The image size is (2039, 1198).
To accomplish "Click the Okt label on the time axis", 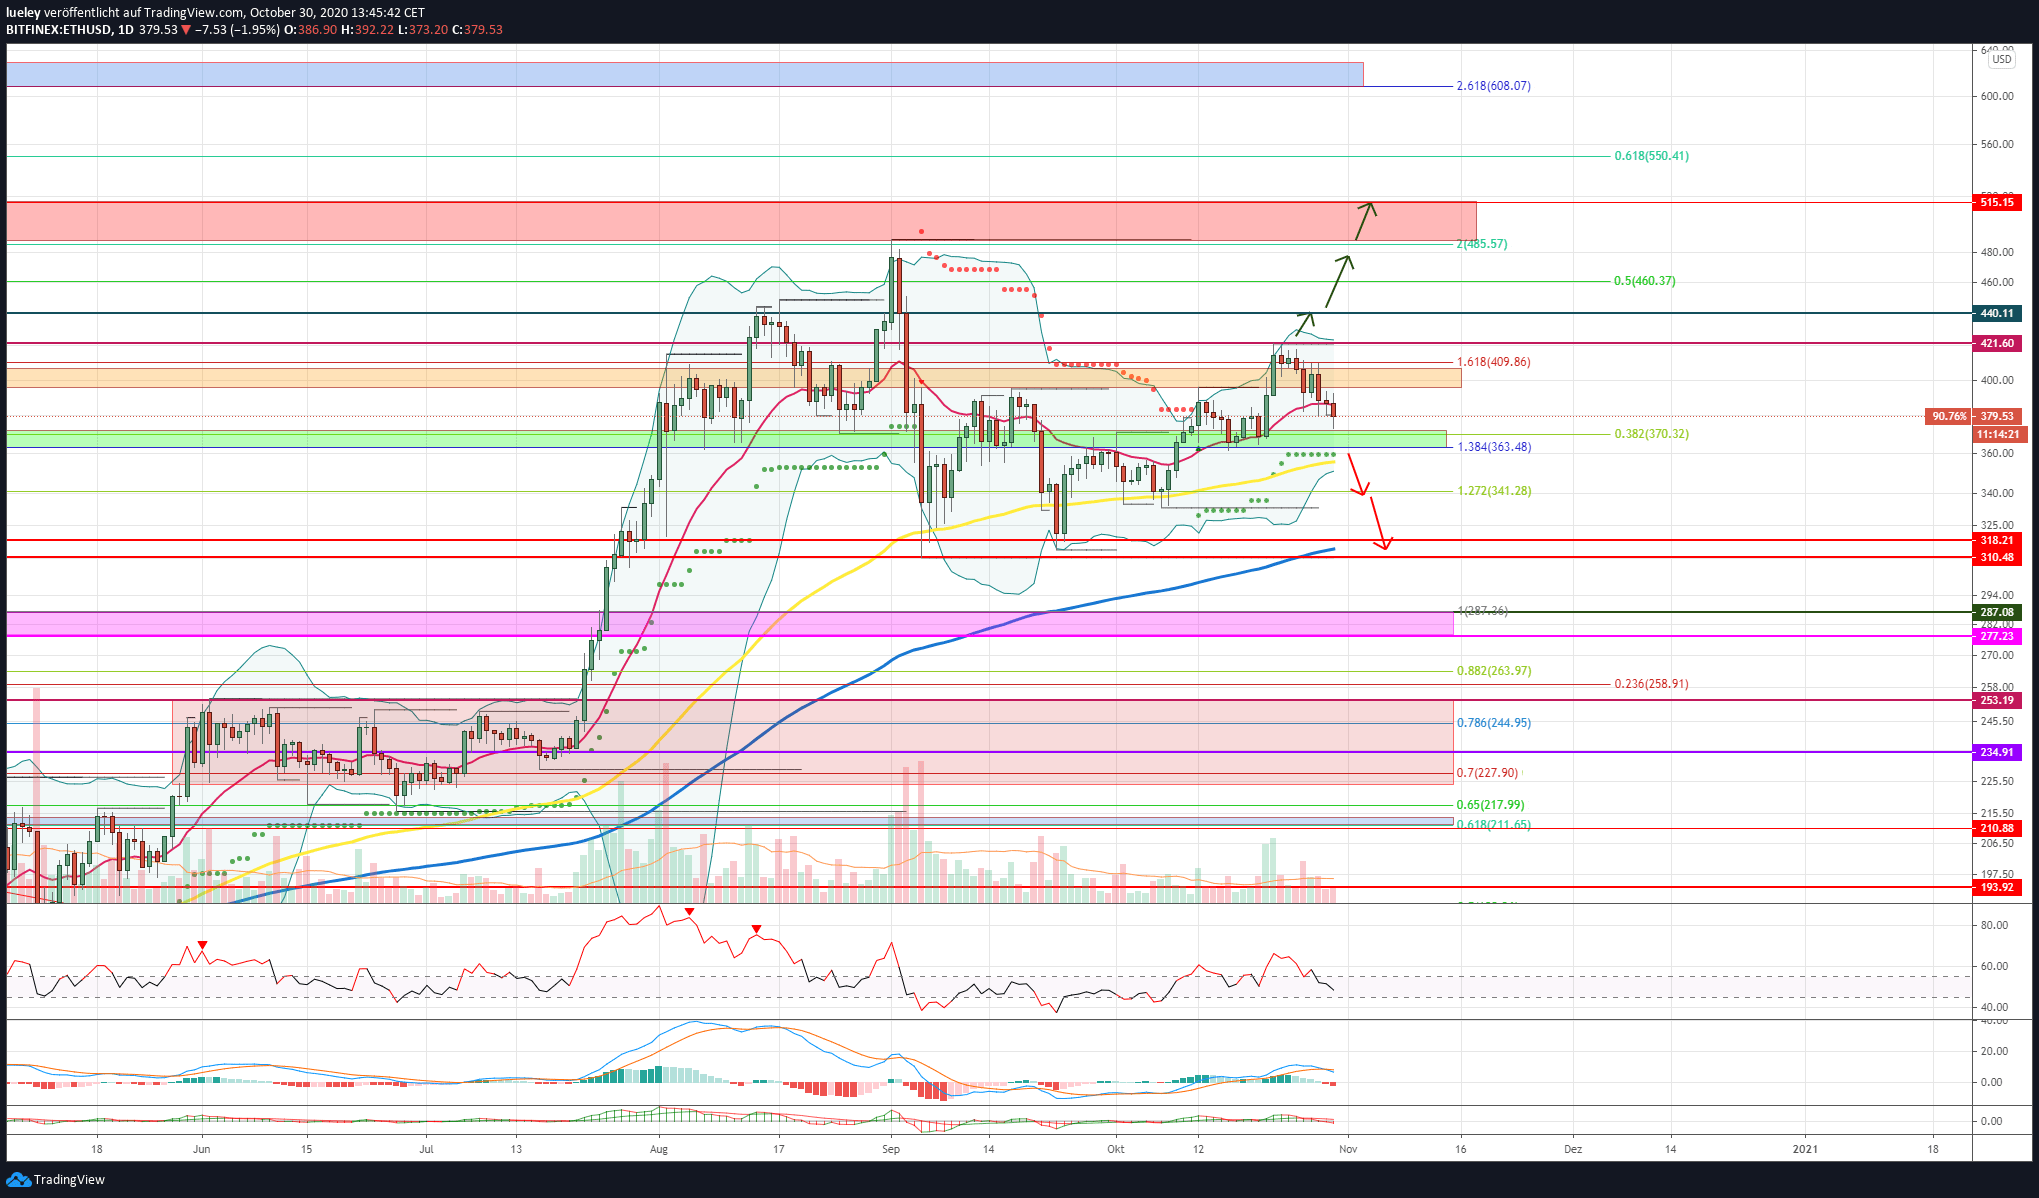I will pos(1116,1149).
